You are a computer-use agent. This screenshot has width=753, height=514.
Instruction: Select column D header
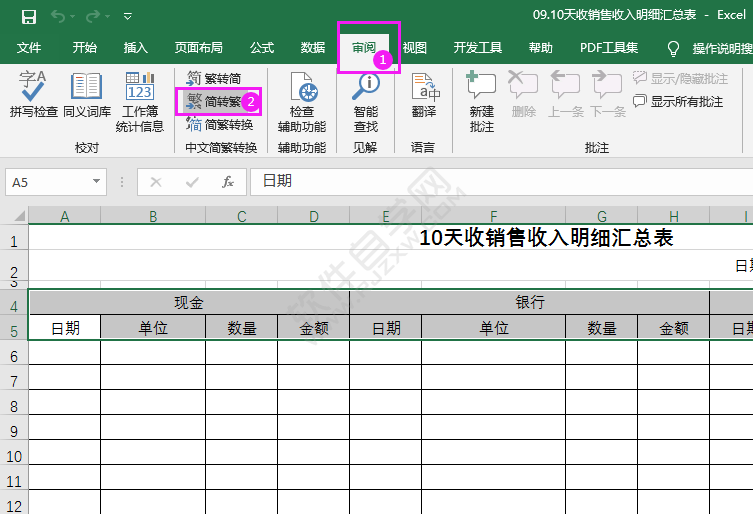click(314, 216)
